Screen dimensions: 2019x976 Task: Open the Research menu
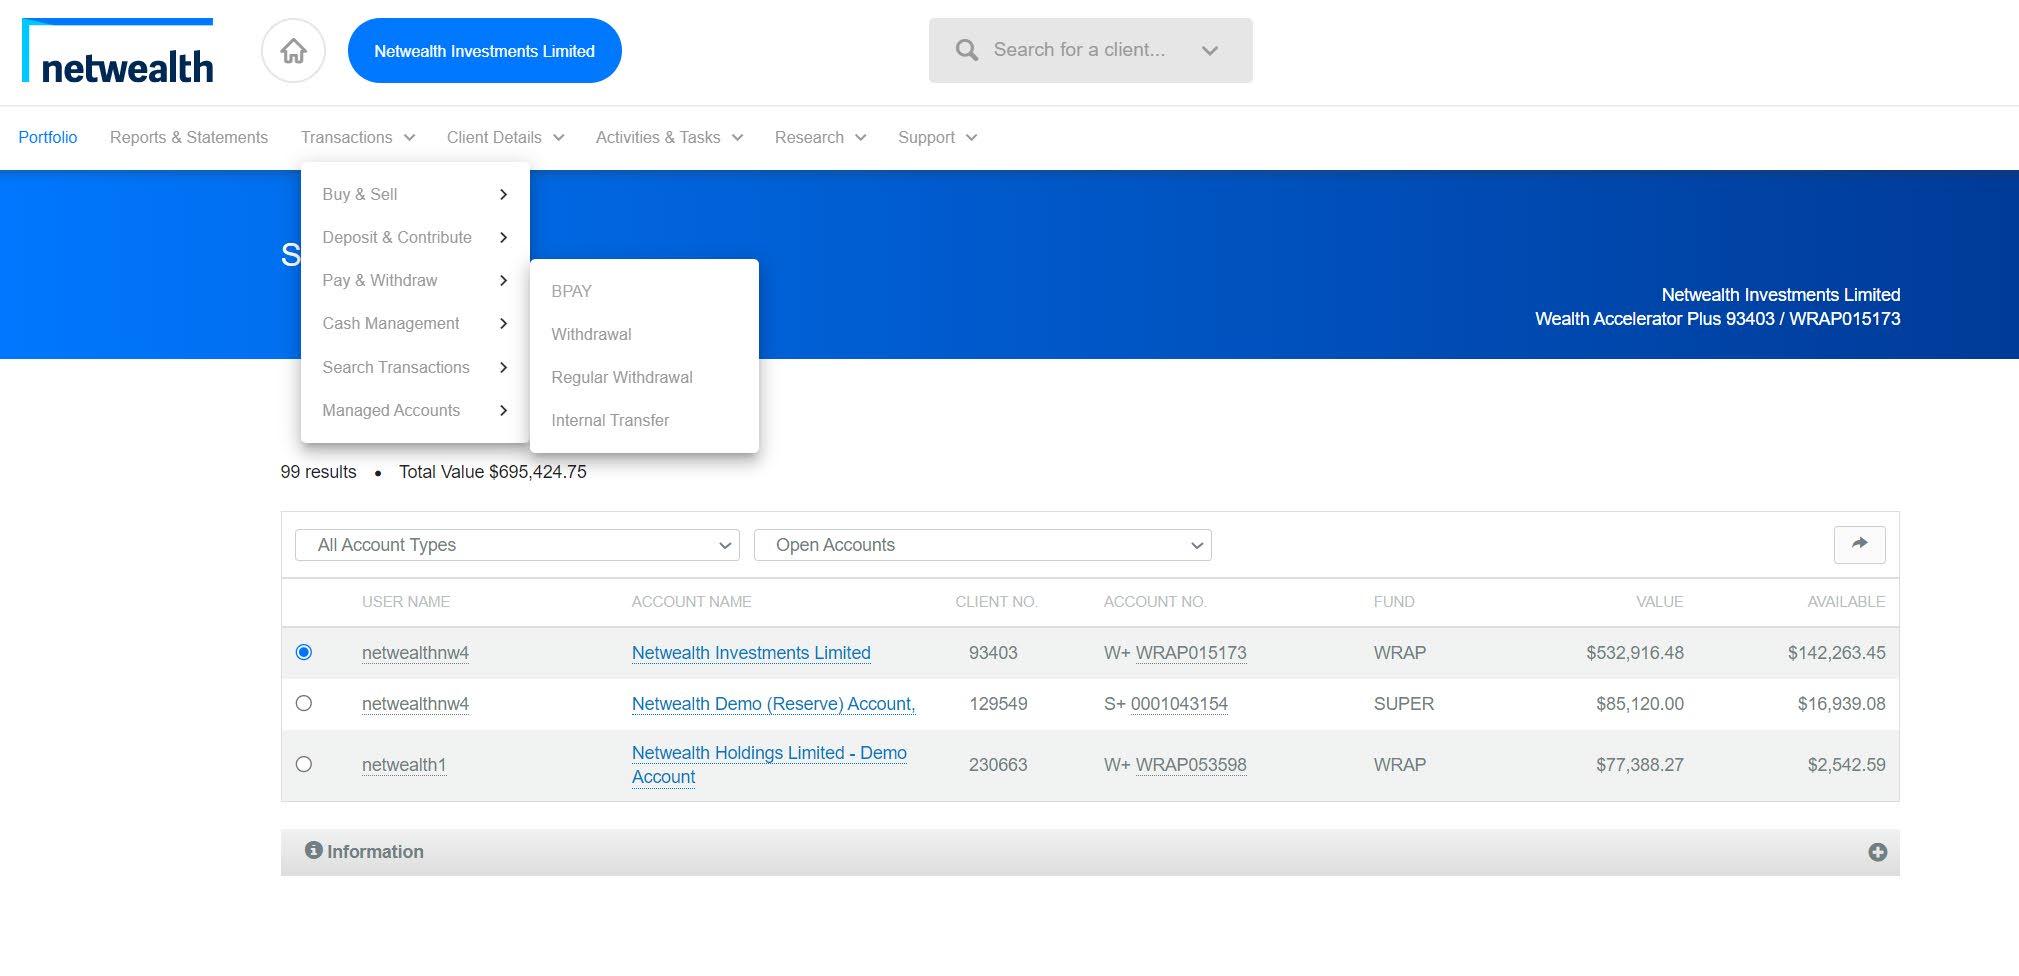tap(820, 137)
